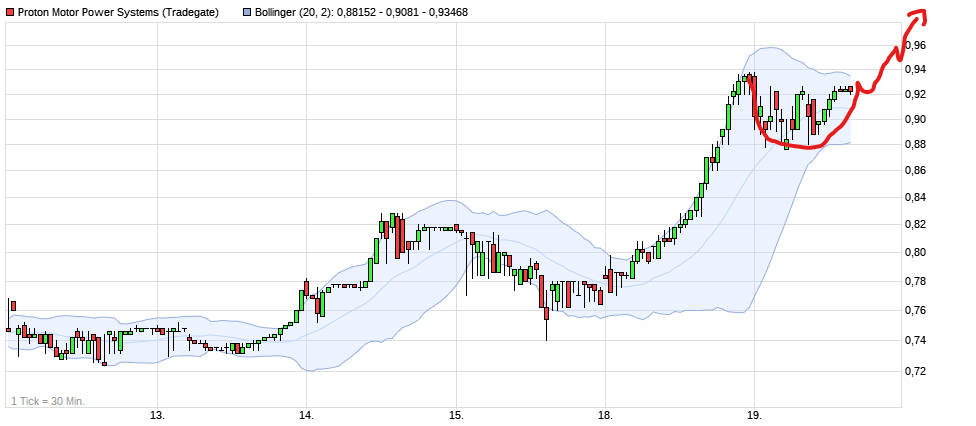Viewport: 976px width, 426px height.
Task: Select the date label 15. on the time axis
Action: point(456,415)
